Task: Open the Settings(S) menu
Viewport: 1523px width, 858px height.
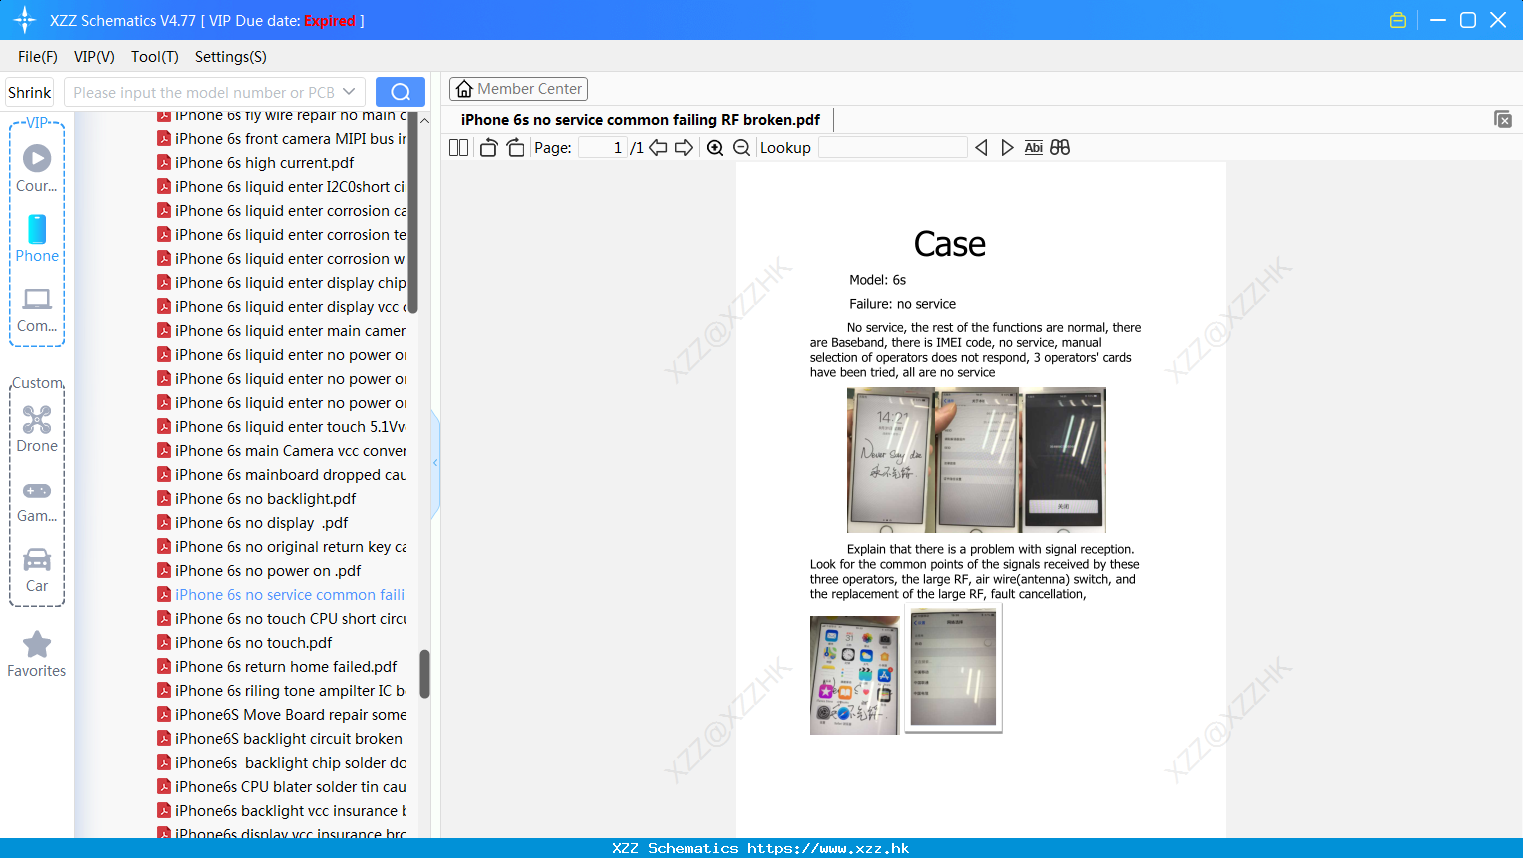Action: point(231,57)
